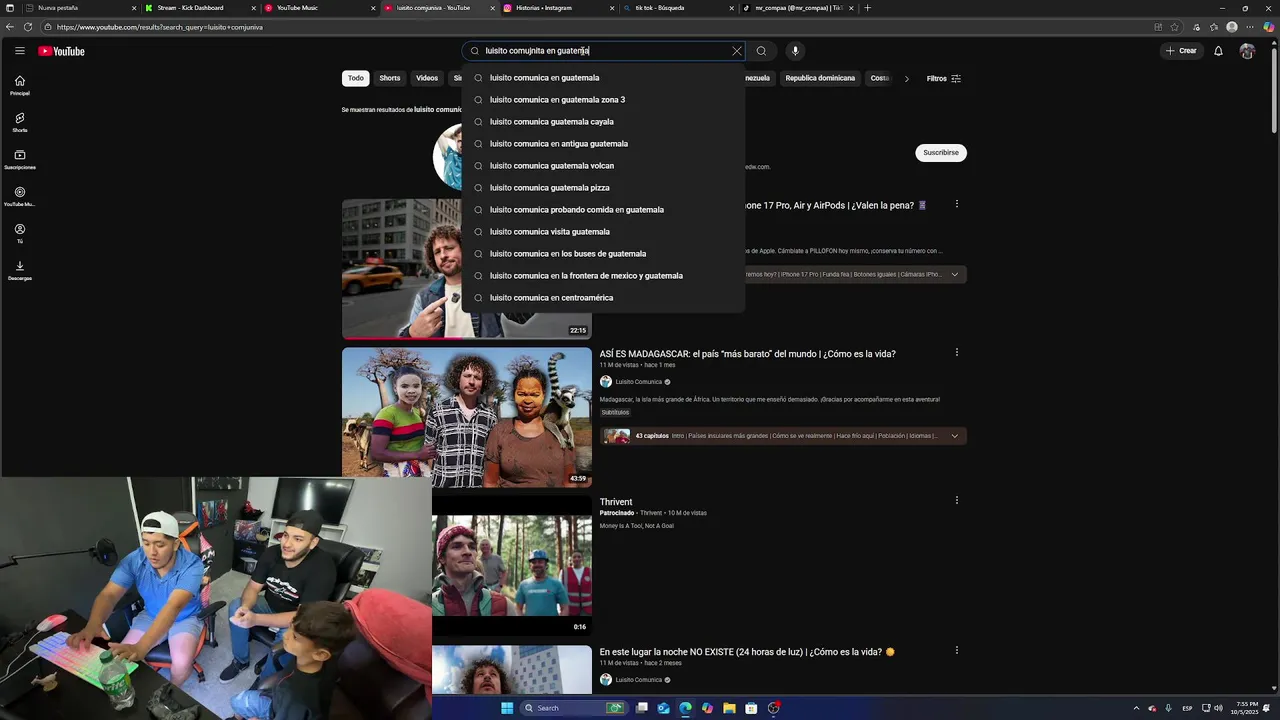The height and width of the screenshot is (720, 1280).
Task: Click the browser address bar URL
Action: (x=160, y=27)
